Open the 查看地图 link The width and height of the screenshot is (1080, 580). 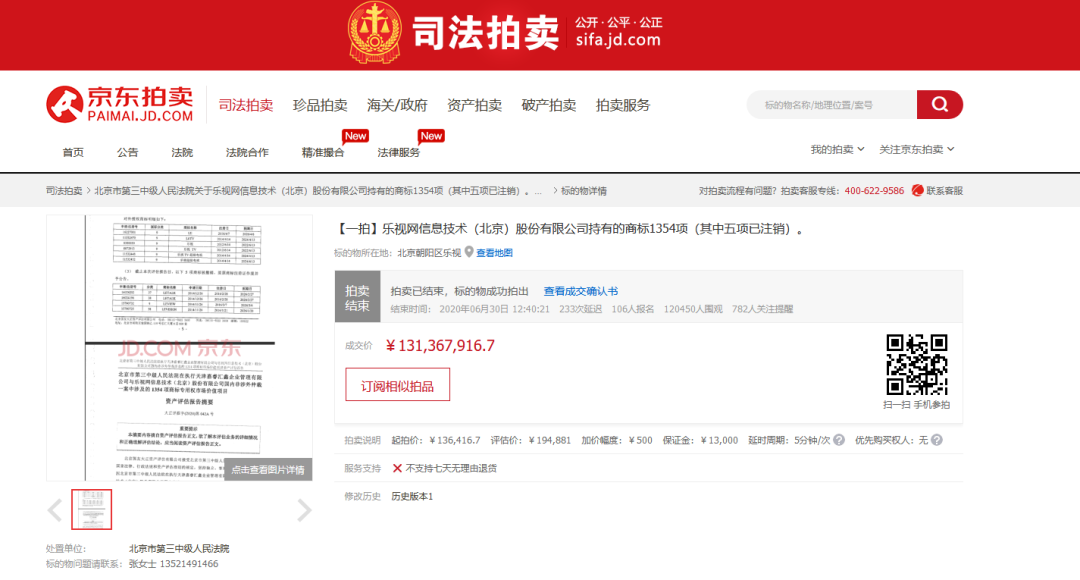pyautogui.click(x=495, y=253)
